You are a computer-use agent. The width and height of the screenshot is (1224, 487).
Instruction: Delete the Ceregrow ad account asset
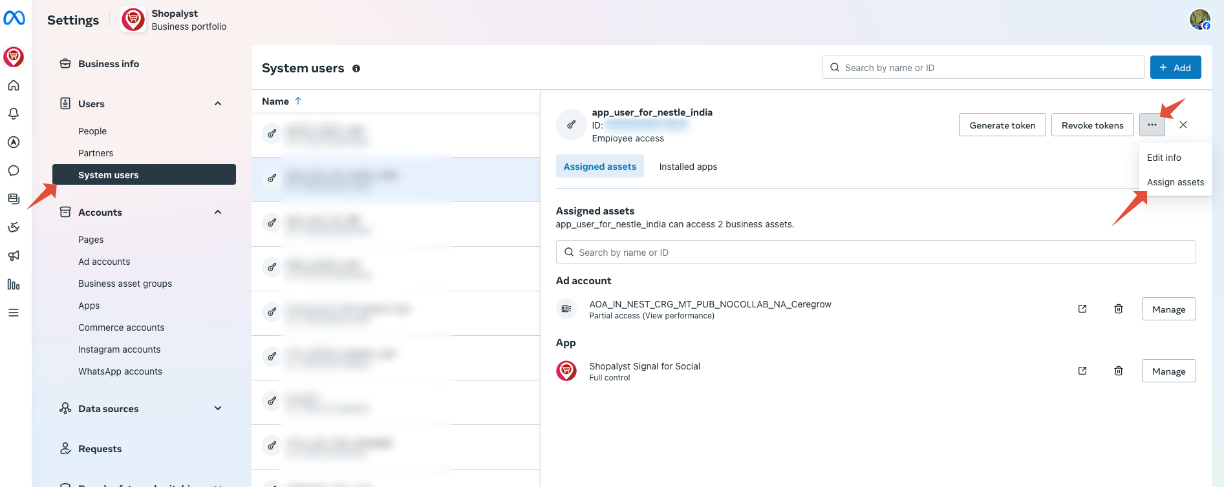pyautogui.click(x=1118, y=309)
